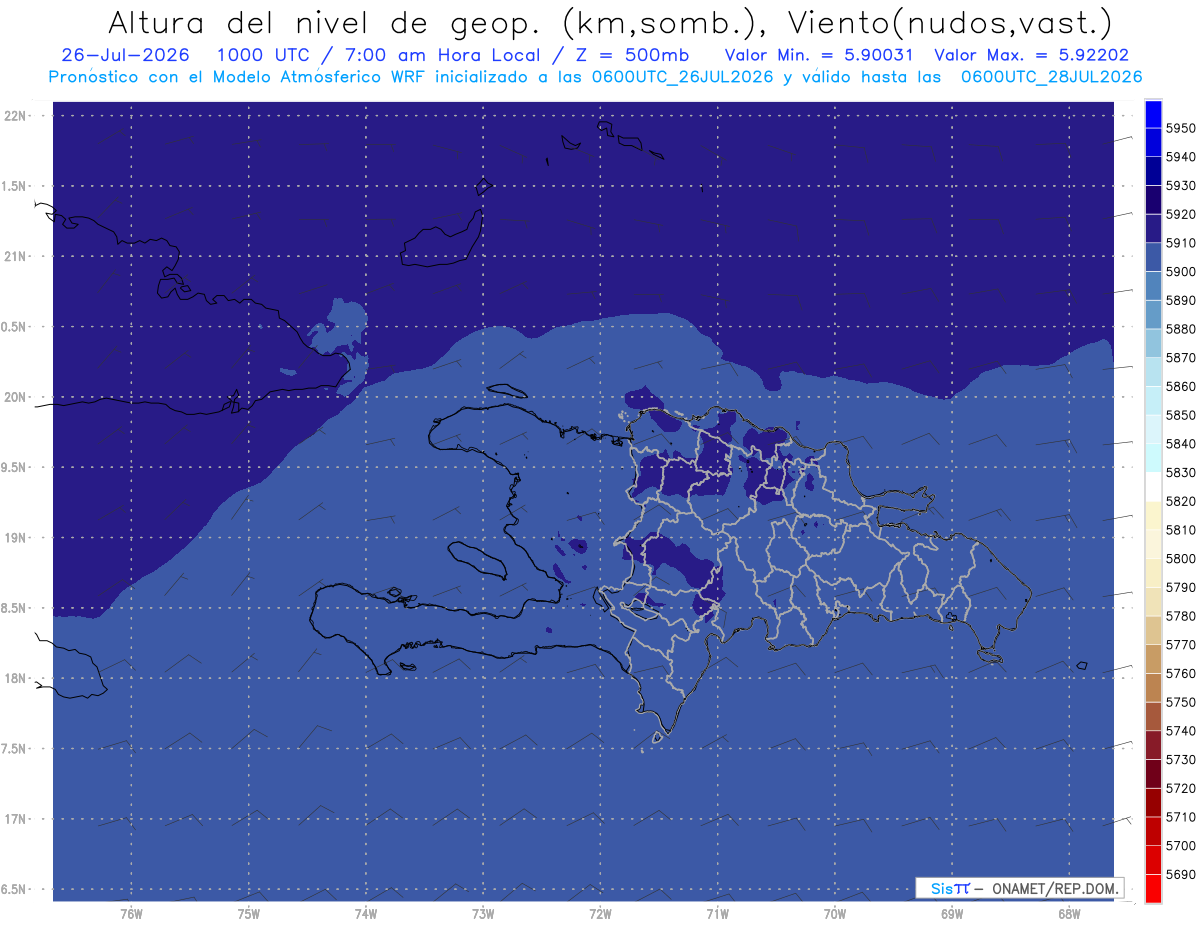Click the '69W' longitude axis label
The width and height of the screenshot is (1200, 927).
pos(952,913)
